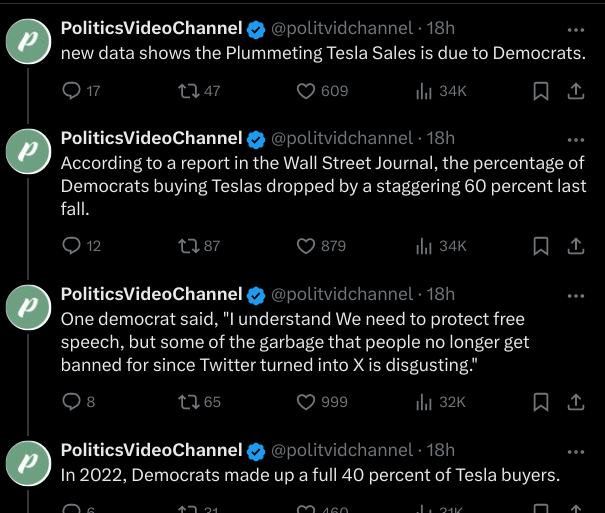Image resolution: width=605 pixels, height=513 pixels.
Task: View the 32K views count analytics
Action: 441,402
